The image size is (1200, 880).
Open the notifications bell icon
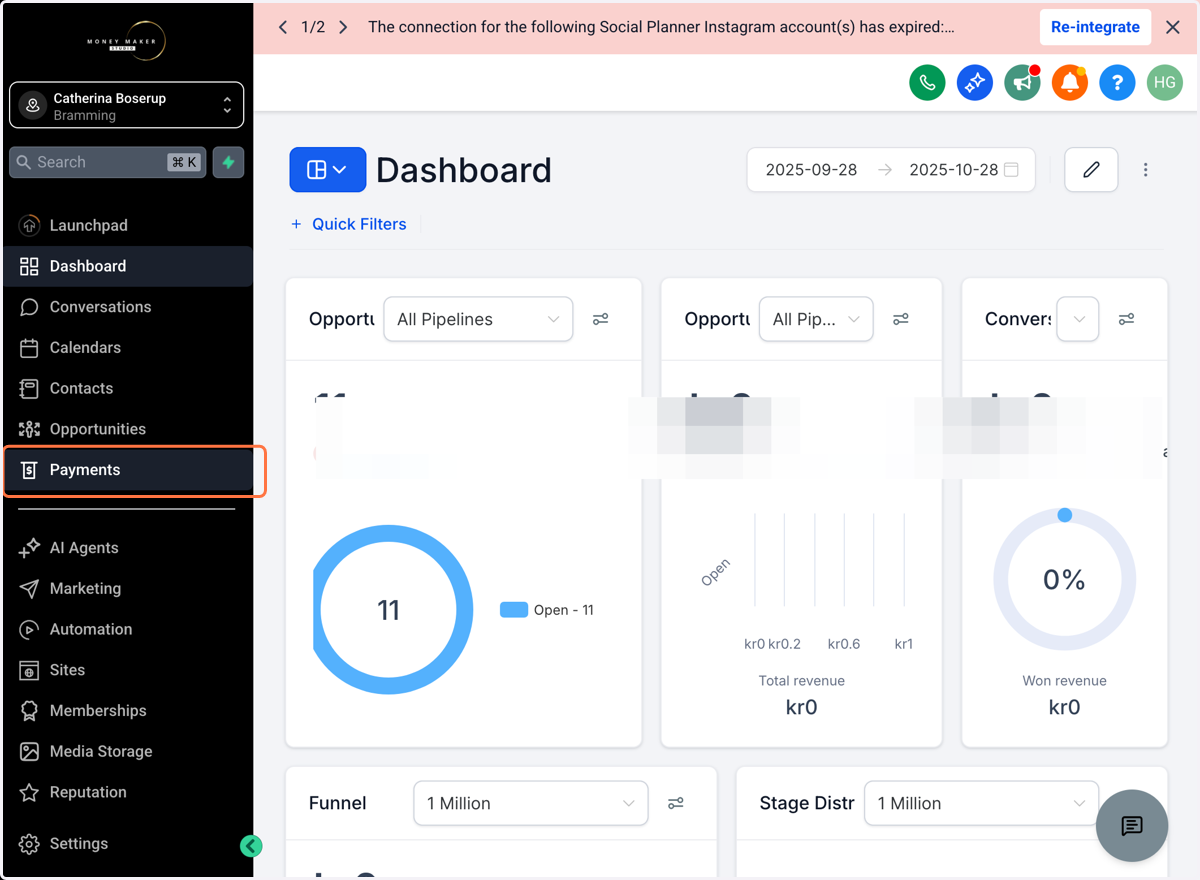(x=1069, y=82)
